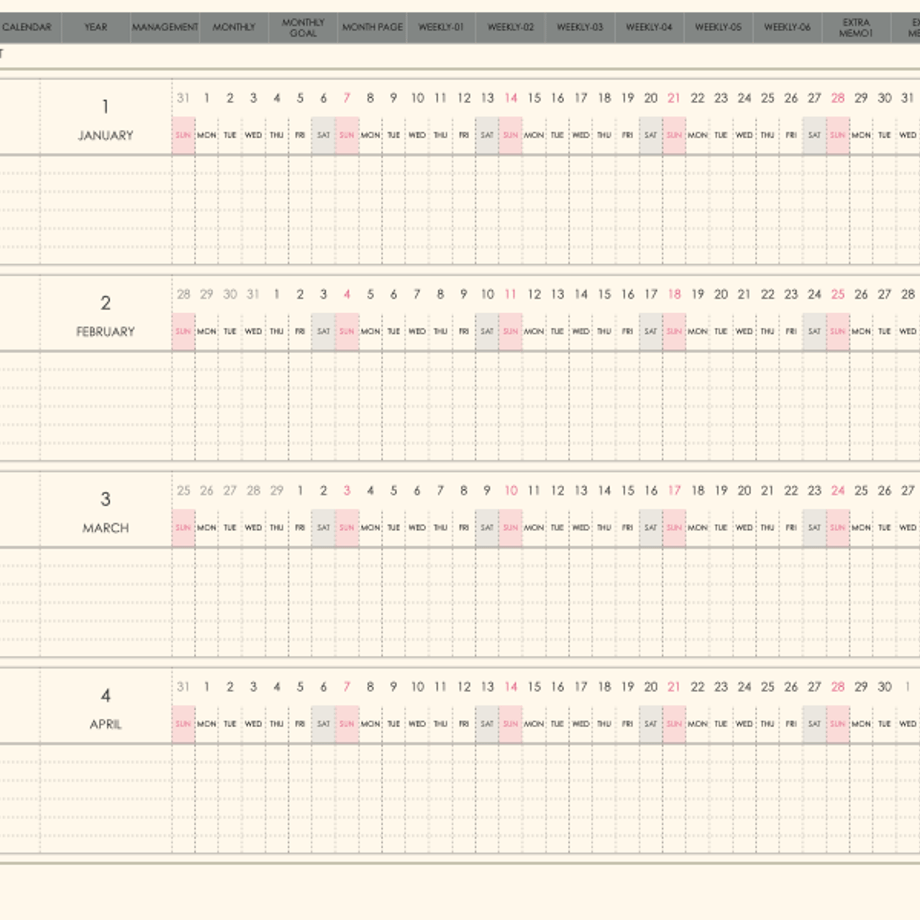Screen dimensions: 920x920
Task: Click date 18 in the February row
Action: coord(674,294)
